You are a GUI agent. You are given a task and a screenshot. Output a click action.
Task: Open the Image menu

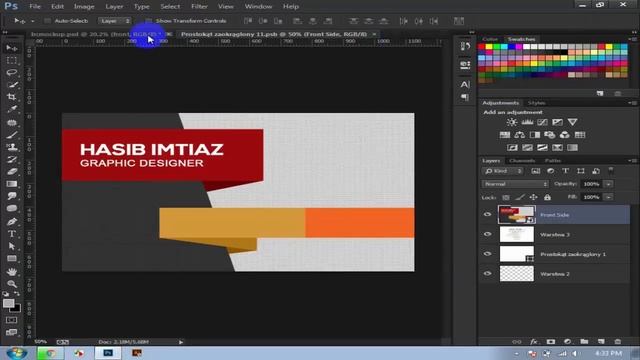pyautogui.click(x=84, y=7)
